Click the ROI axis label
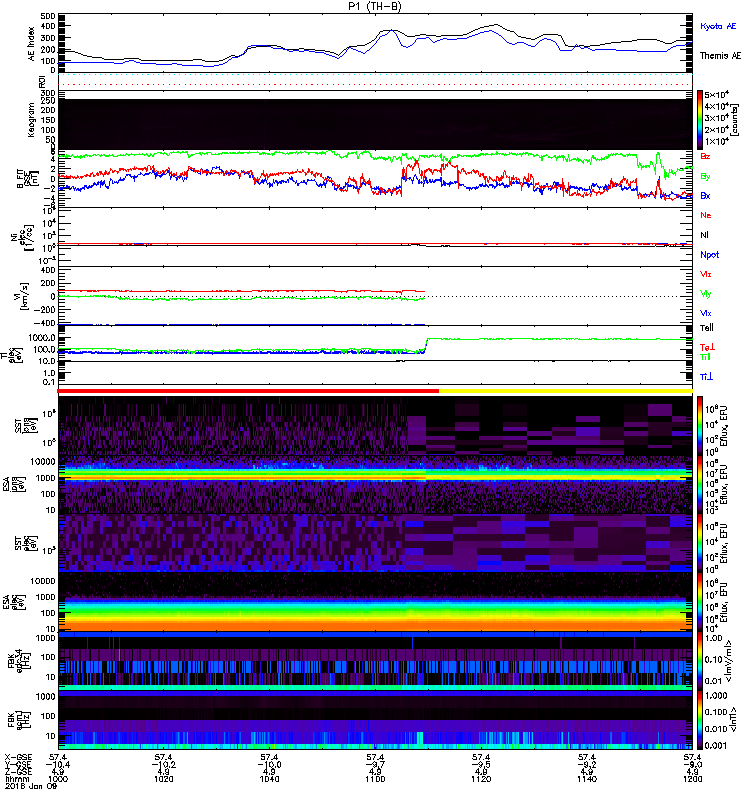Screen dimensions: 750x800 click(42, 82)
